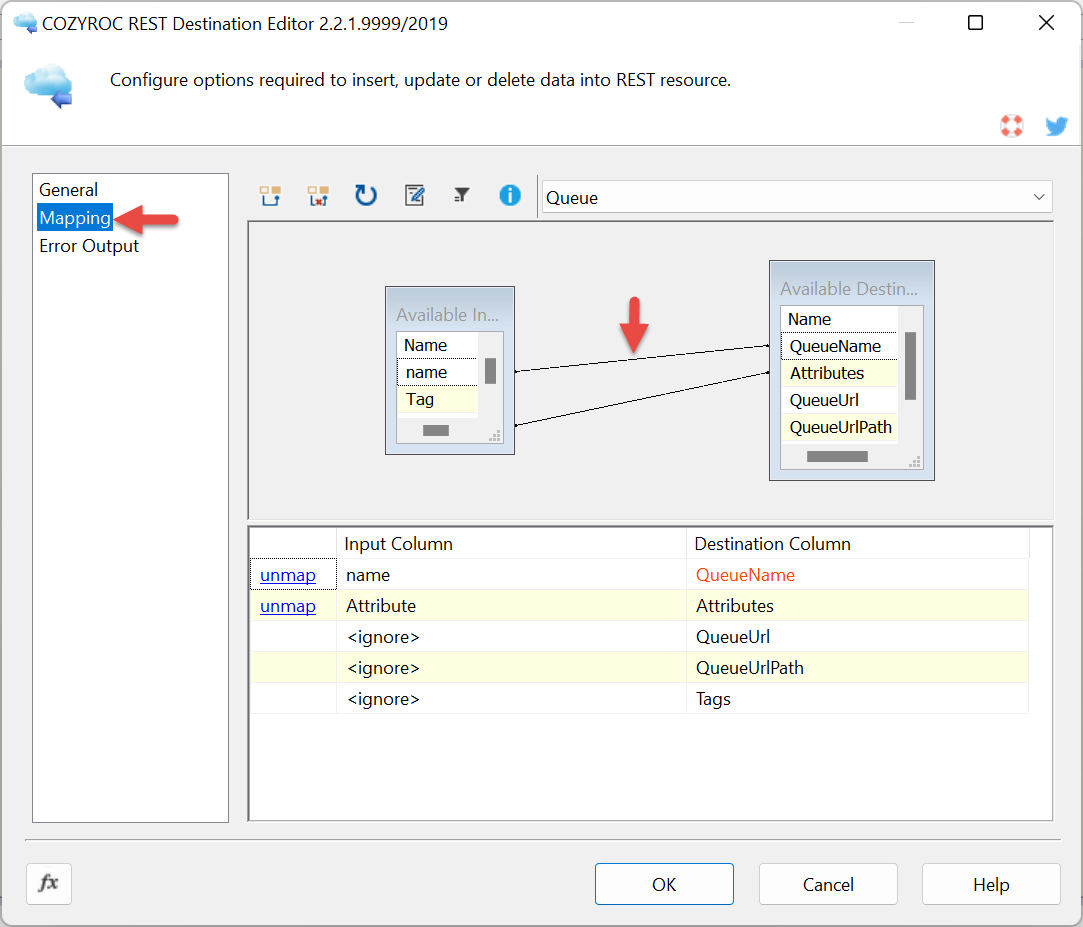Click 'Attribute' input column cell in grid

click(x=511, y=606)
